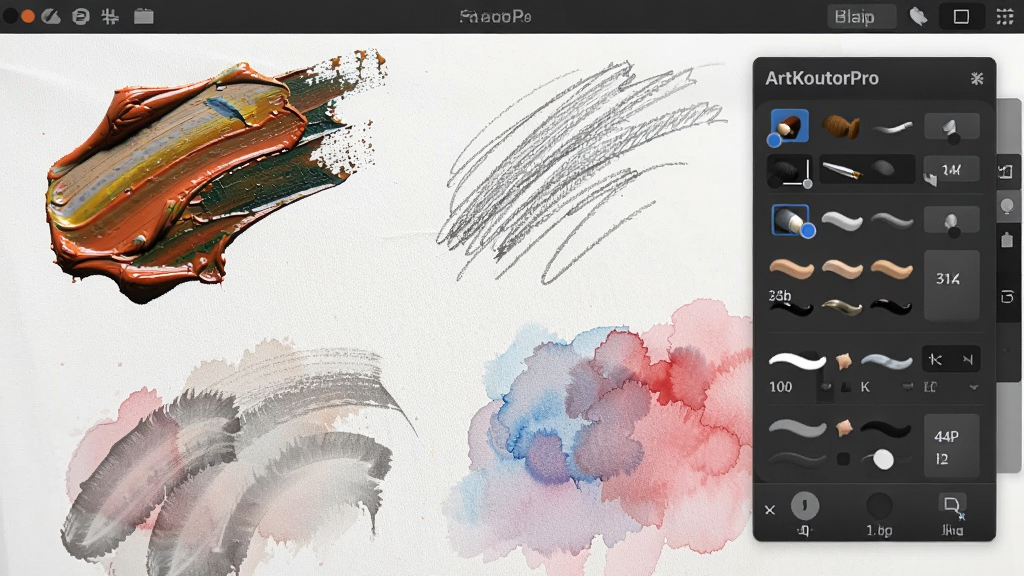Viewport: 1024px width, 576px height.
Task: Toggle the left K arrow option
Action: 935,359
